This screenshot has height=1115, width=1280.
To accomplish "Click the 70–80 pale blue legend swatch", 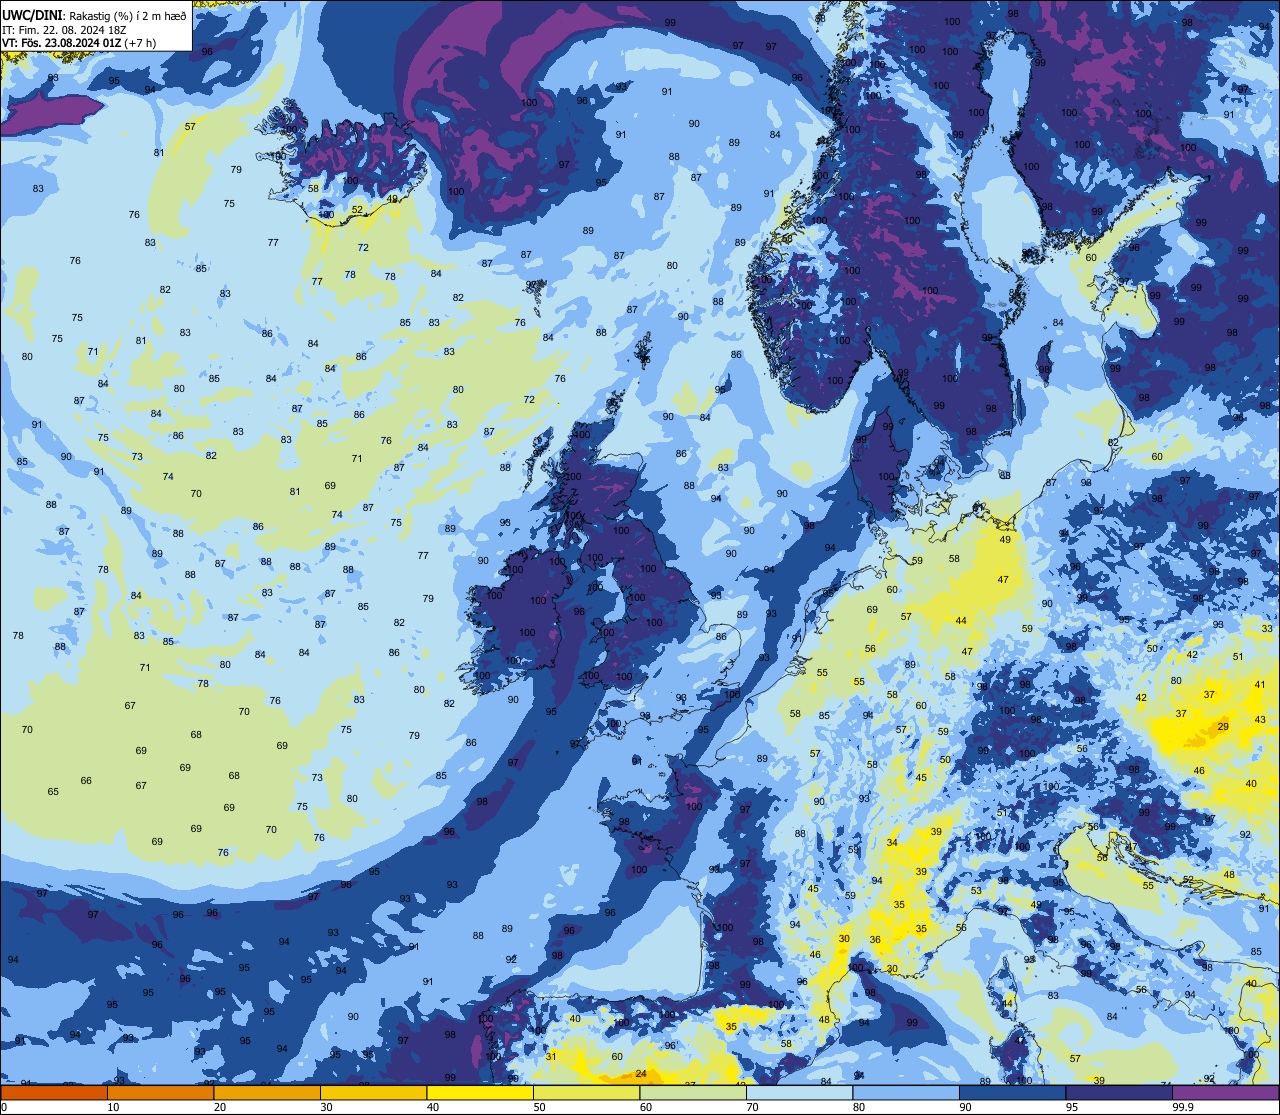I will pyautogui.click(x=799, y=1092).
